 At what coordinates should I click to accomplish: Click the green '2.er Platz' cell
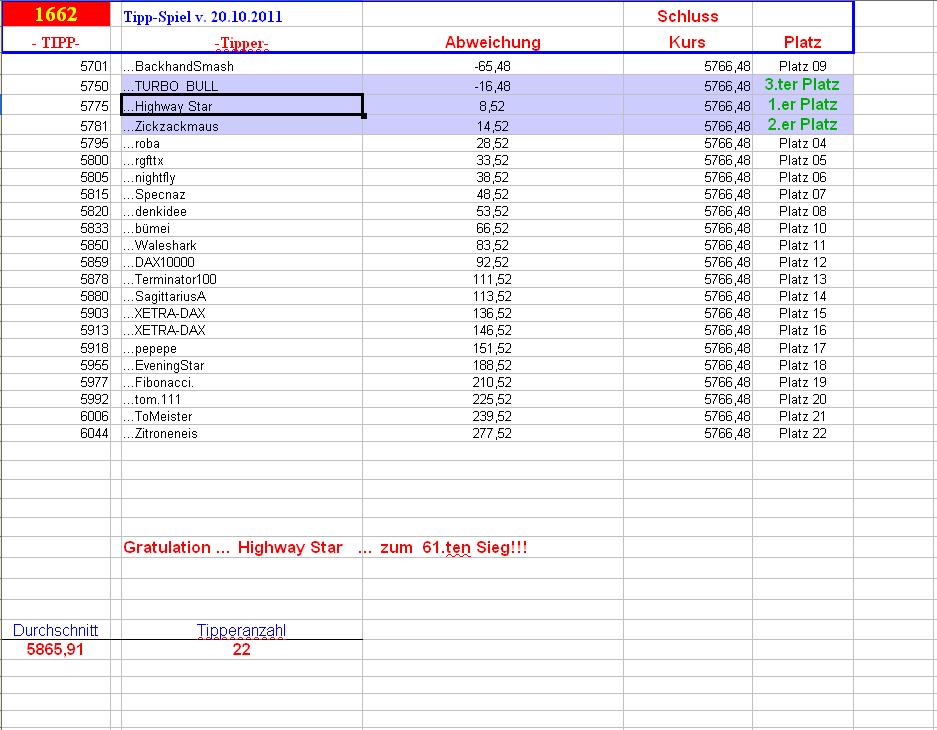803,124
